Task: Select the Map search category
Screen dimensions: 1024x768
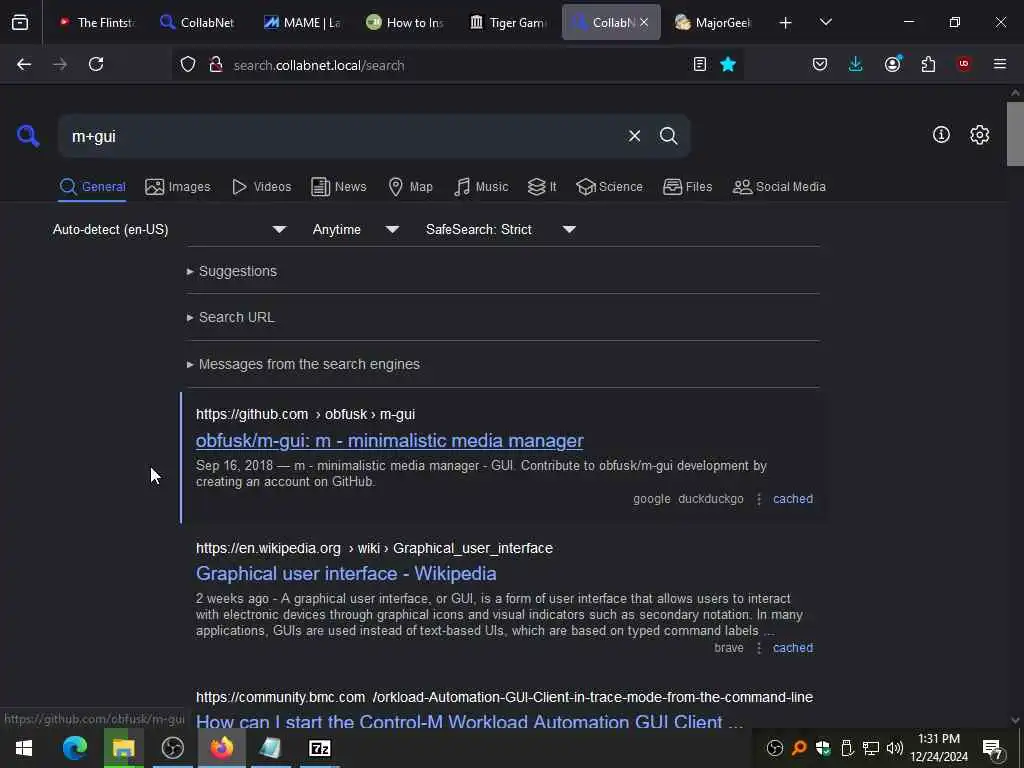Action: [x=410, y=187]
